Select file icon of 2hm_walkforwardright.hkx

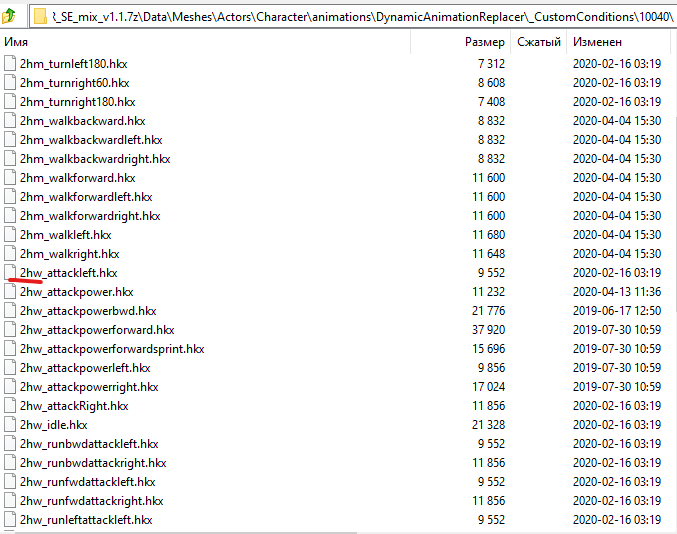(x=10, y=215)
